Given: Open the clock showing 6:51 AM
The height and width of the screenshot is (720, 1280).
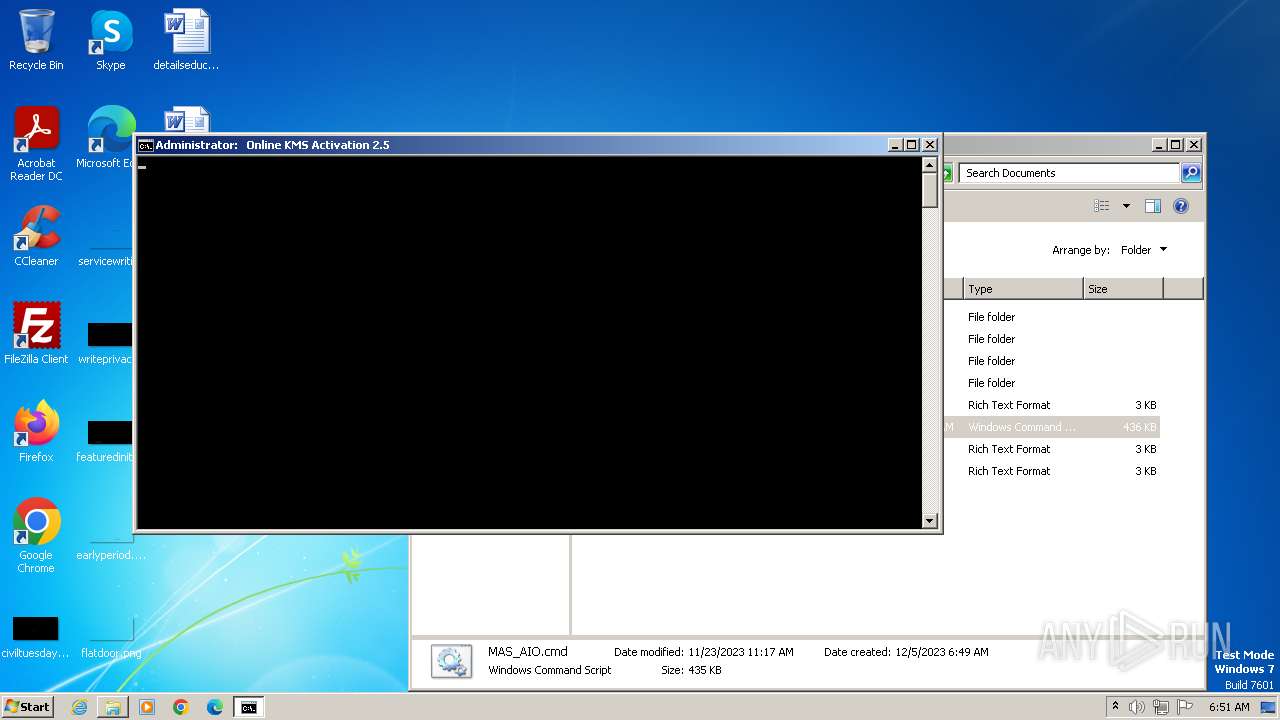Looking at the screenshot, I should (1229, 707).
